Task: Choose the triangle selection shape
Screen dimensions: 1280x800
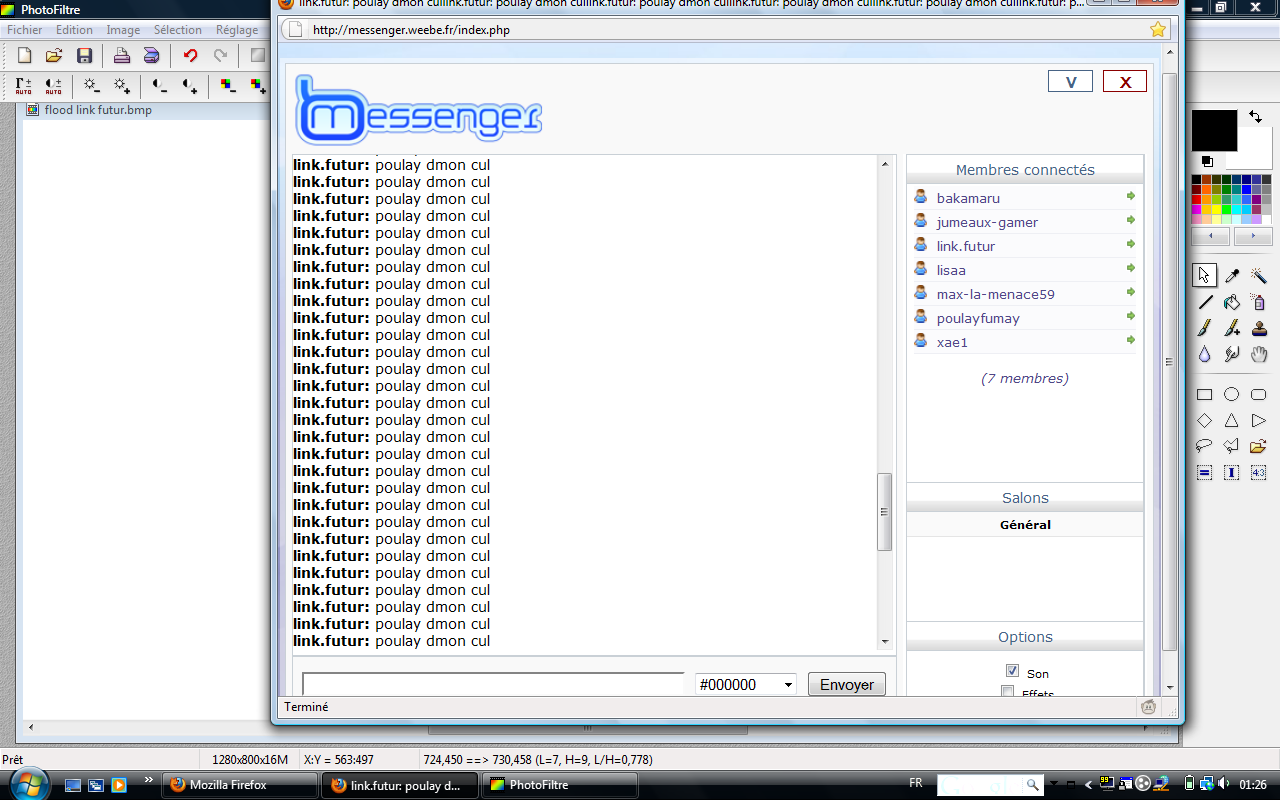Action: 1232,421
